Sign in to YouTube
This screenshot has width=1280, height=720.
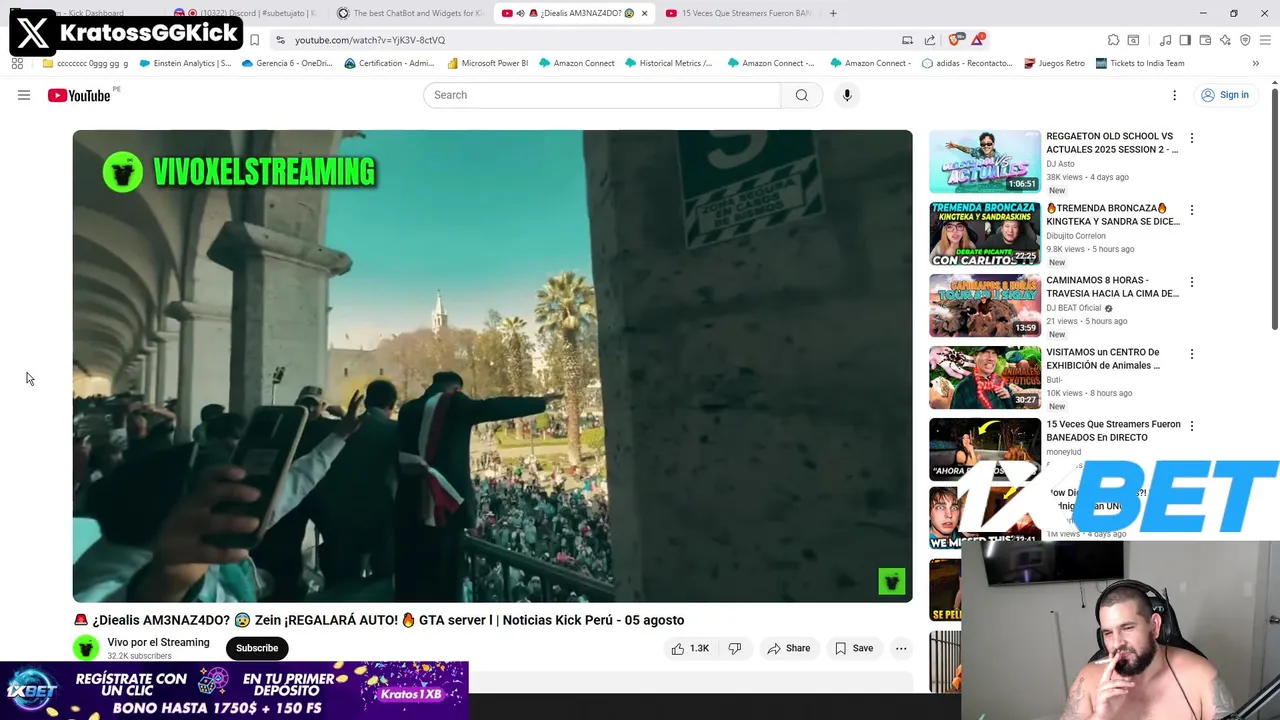[1225, 95]
